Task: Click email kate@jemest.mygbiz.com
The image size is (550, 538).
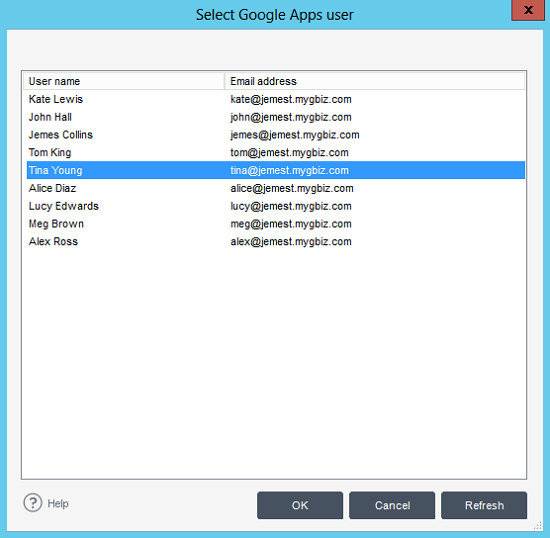Action: tap(291, 99)
